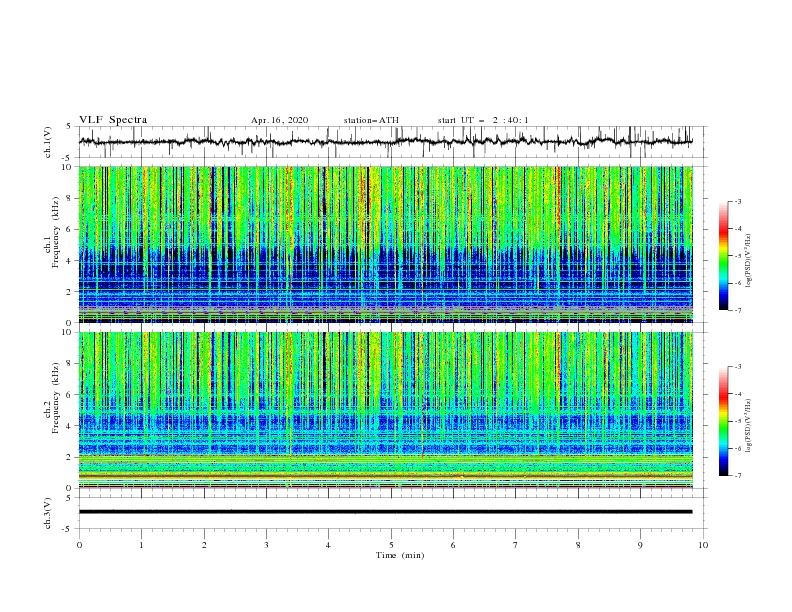Image resolution: width=792 pixels, height=612 pixels.
Task: Click time axis tick label "5"
Action: coord(391,545)
